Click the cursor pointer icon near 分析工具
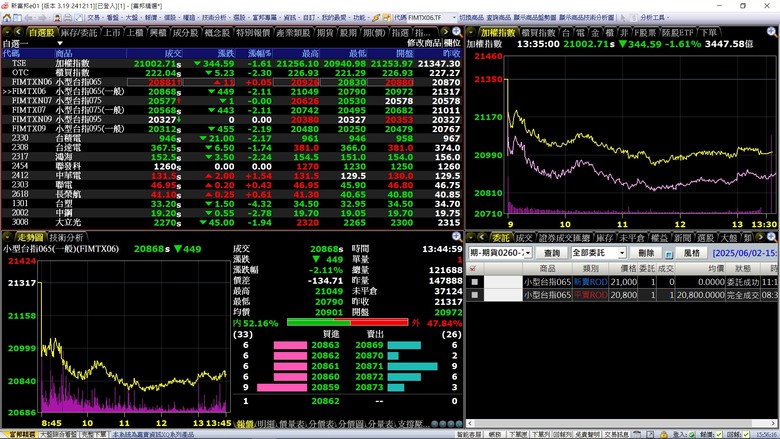The image size is (780, 439). (622, 17)
